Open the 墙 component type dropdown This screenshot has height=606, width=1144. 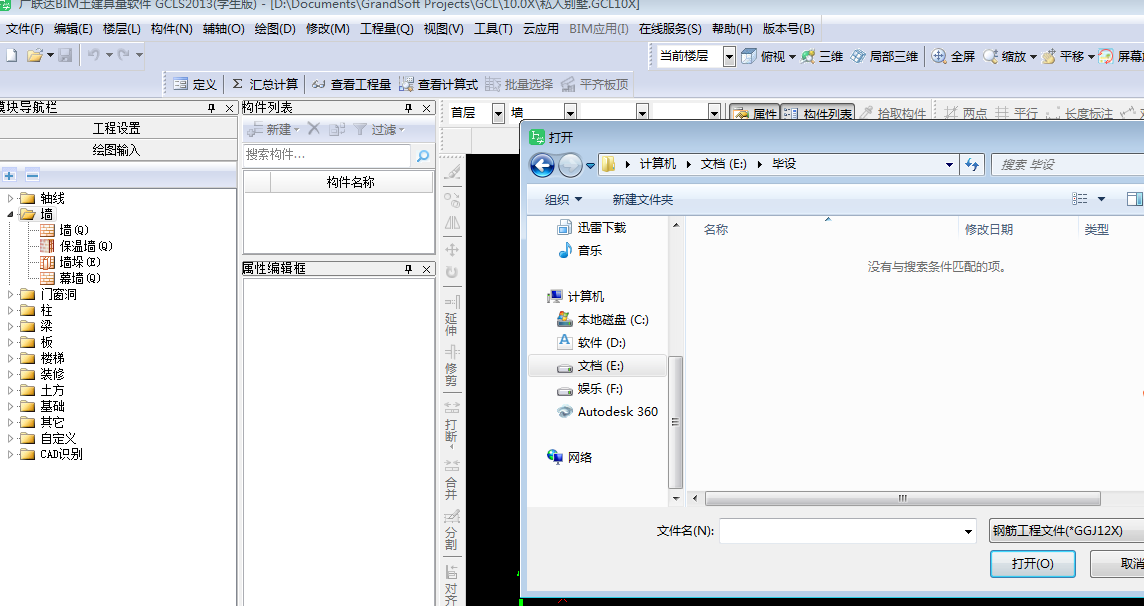click(x=571, y=113)
